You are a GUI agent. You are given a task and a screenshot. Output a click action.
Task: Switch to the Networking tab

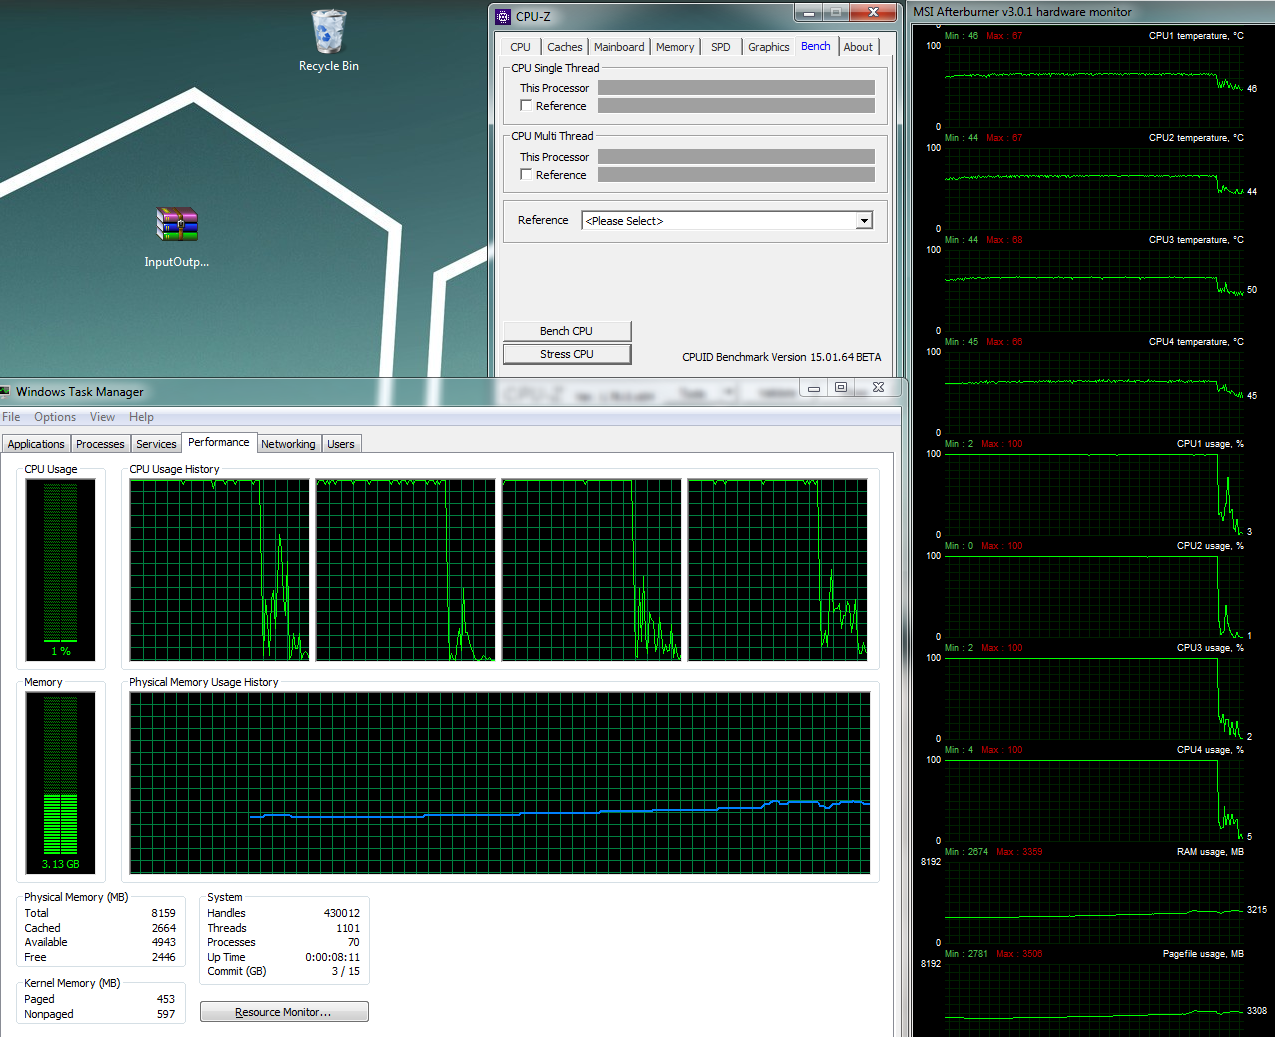(288, 444)
